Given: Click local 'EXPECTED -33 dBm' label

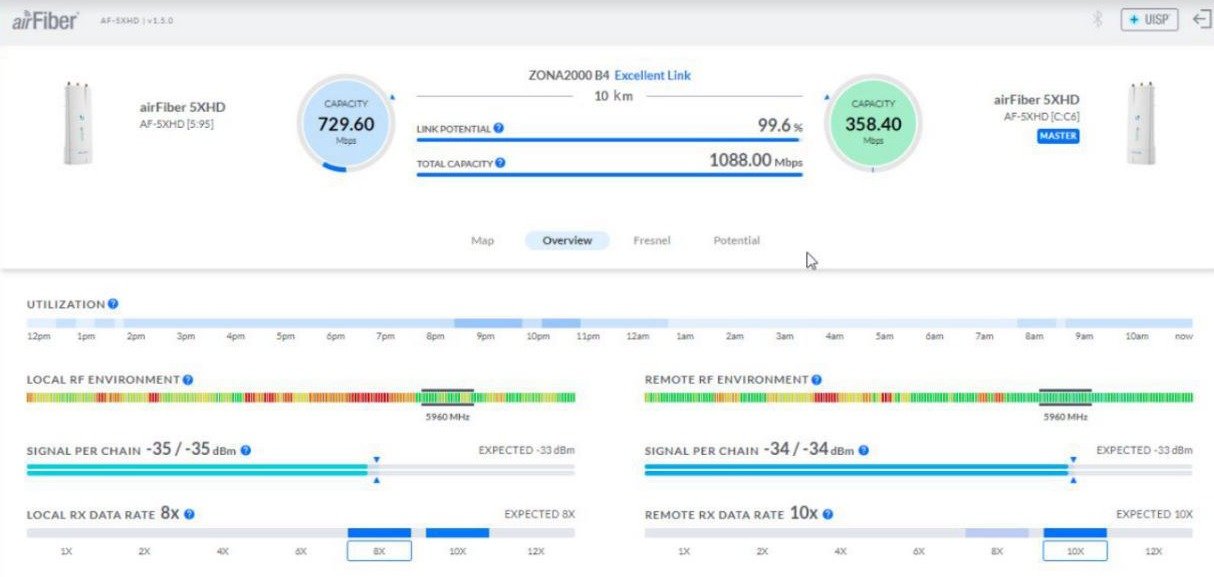Looking at the screenshot, I should [x=527, y=451].
